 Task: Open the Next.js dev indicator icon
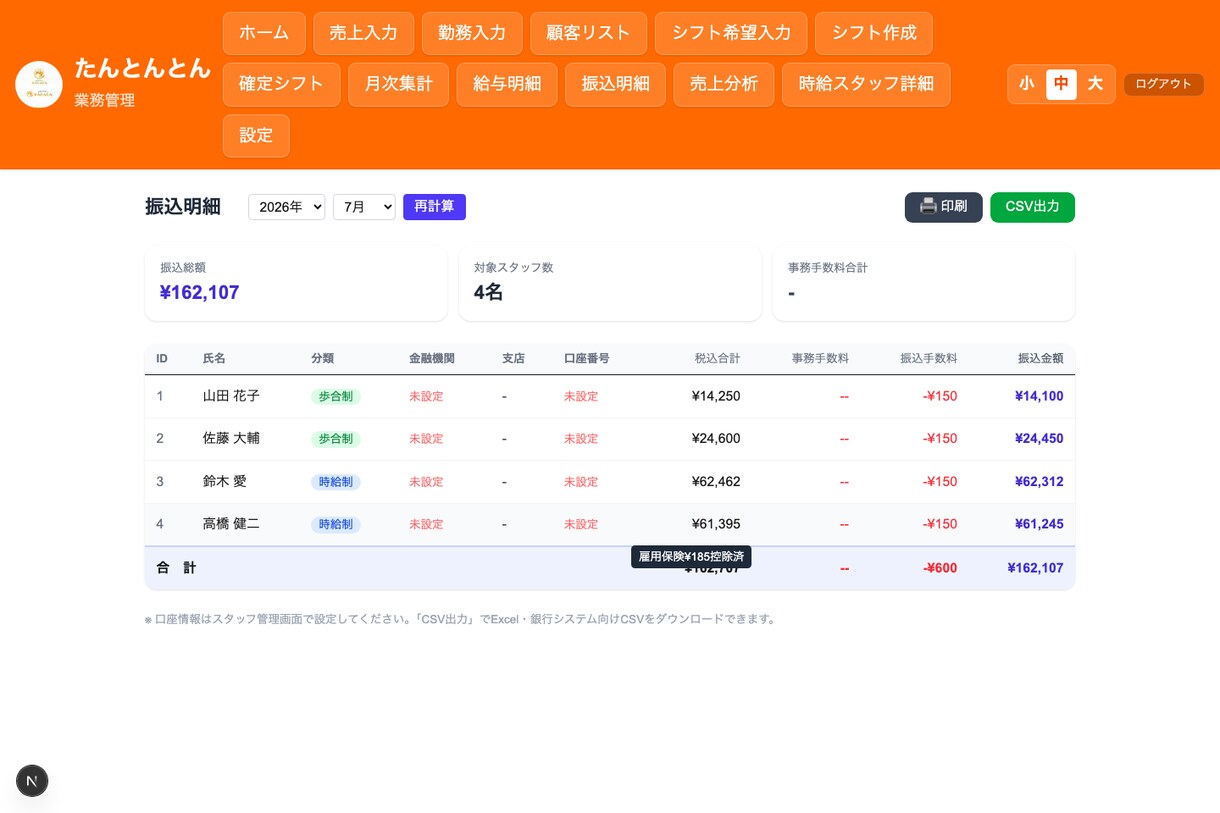(32, 781)
